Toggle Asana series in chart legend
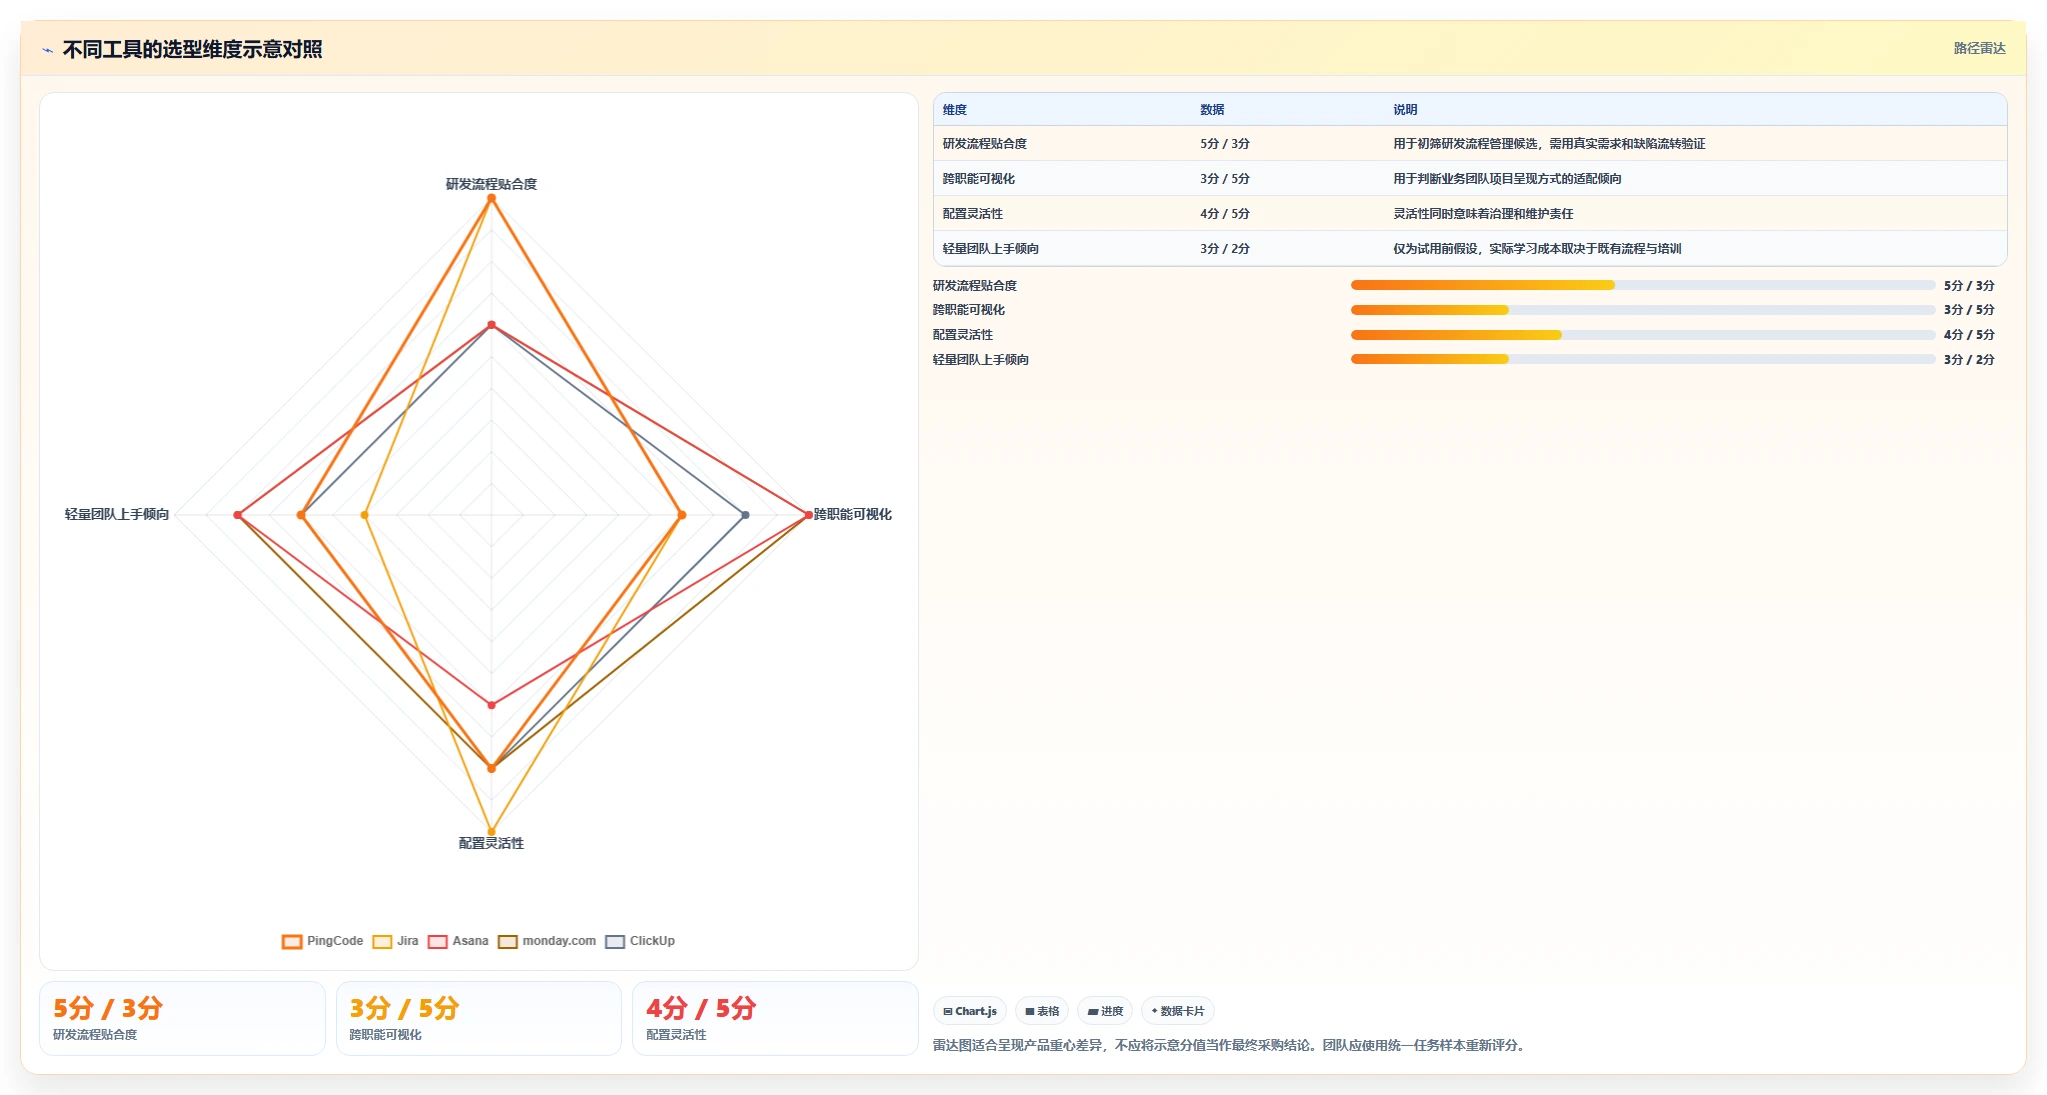This screenshot has width=2047, height=1095. [458, 941]
